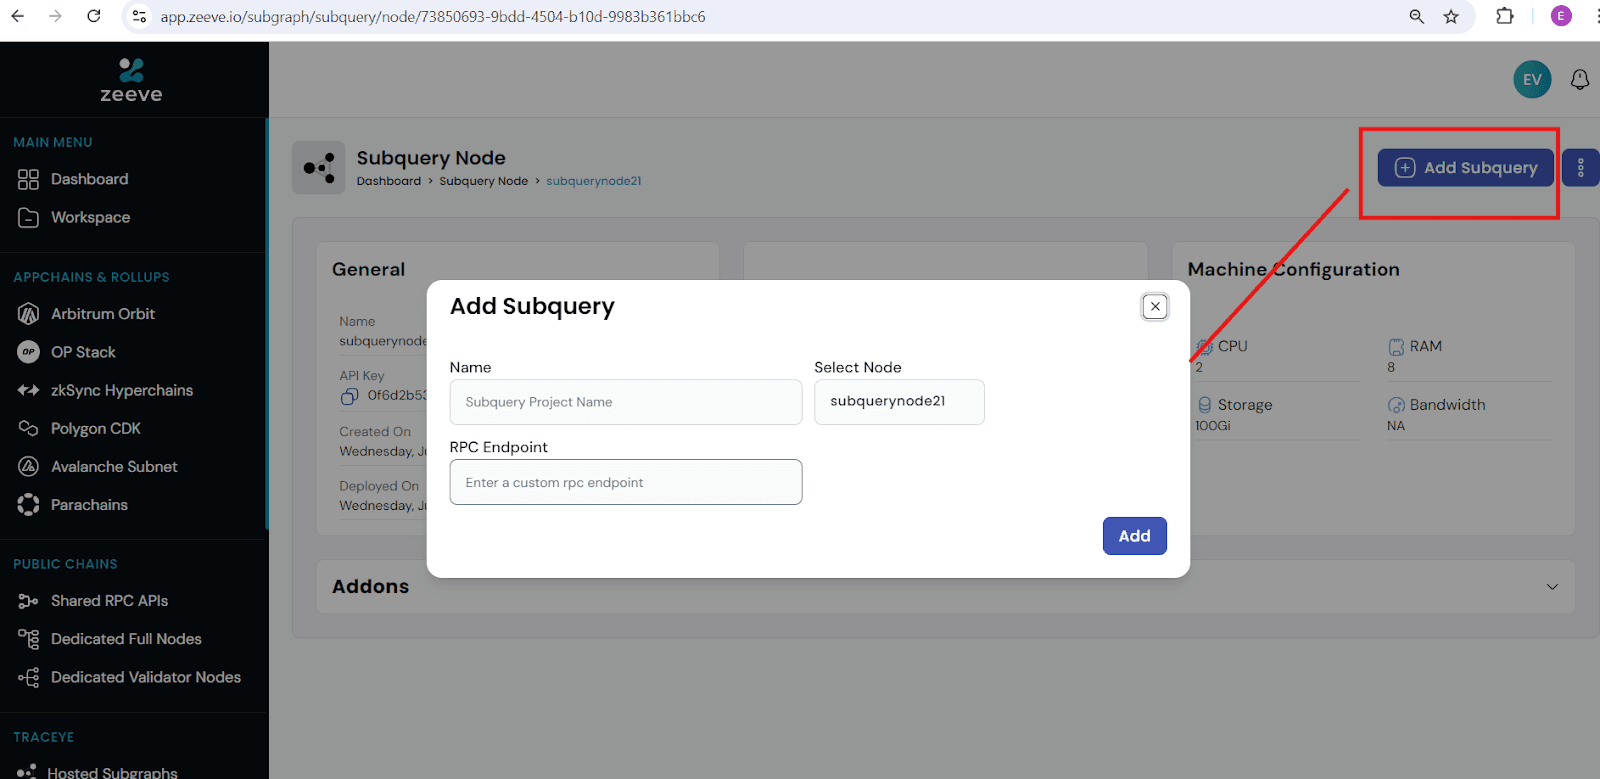Open the browser extensions puzzle icon
Image resolution: width=1600 pixels, height=779 pixels.
pyautogui.click(x=1505, y=16)
